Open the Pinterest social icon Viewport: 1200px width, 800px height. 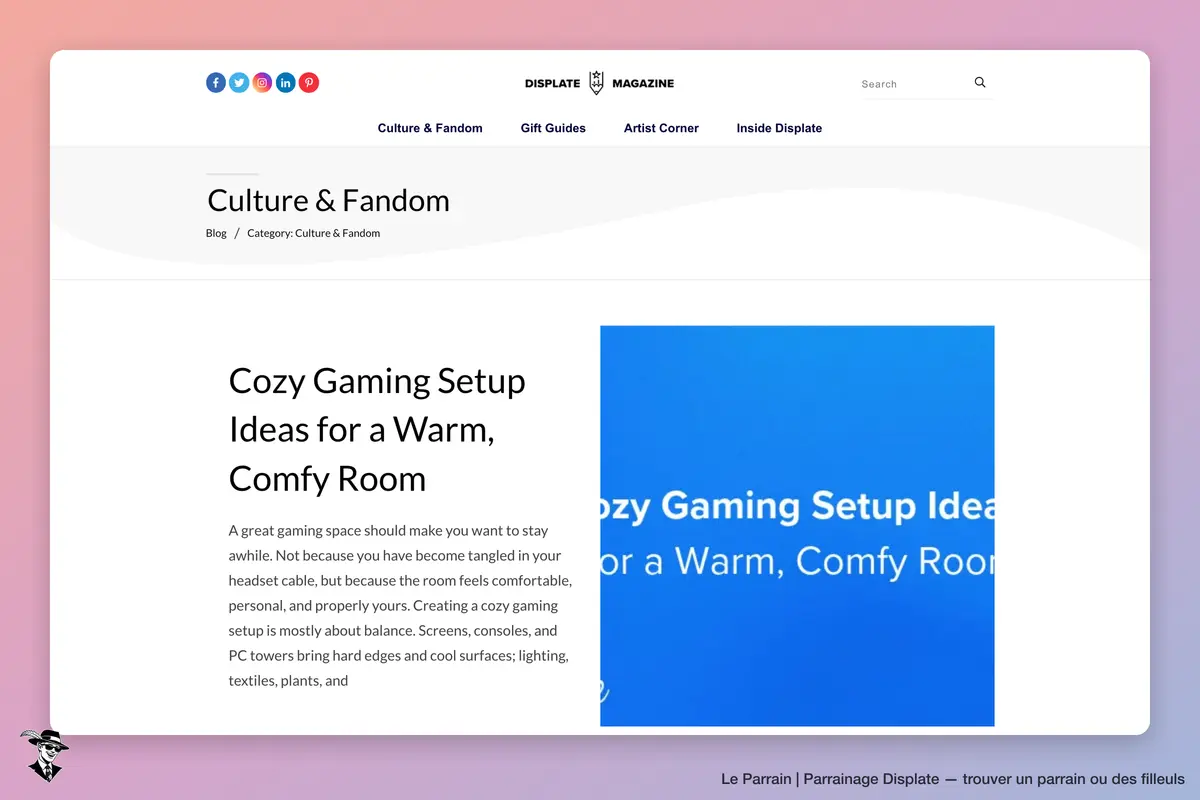pyautogui.click(x=309, y=83)
